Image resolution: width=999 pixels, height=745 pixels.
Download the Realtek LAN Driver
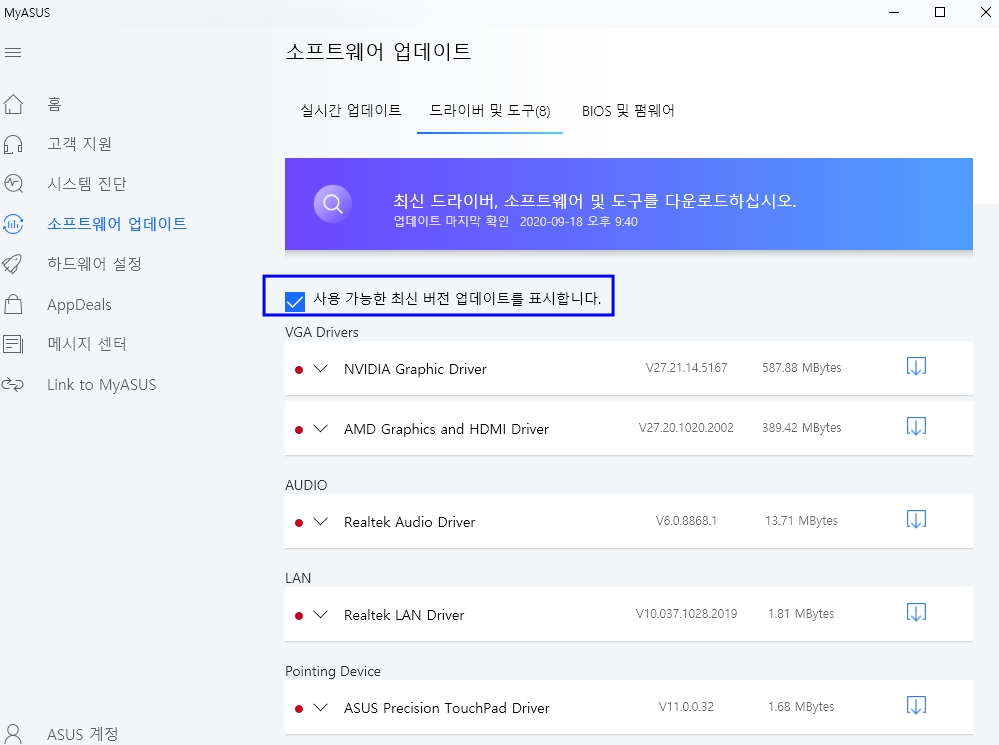pos(916,612)
